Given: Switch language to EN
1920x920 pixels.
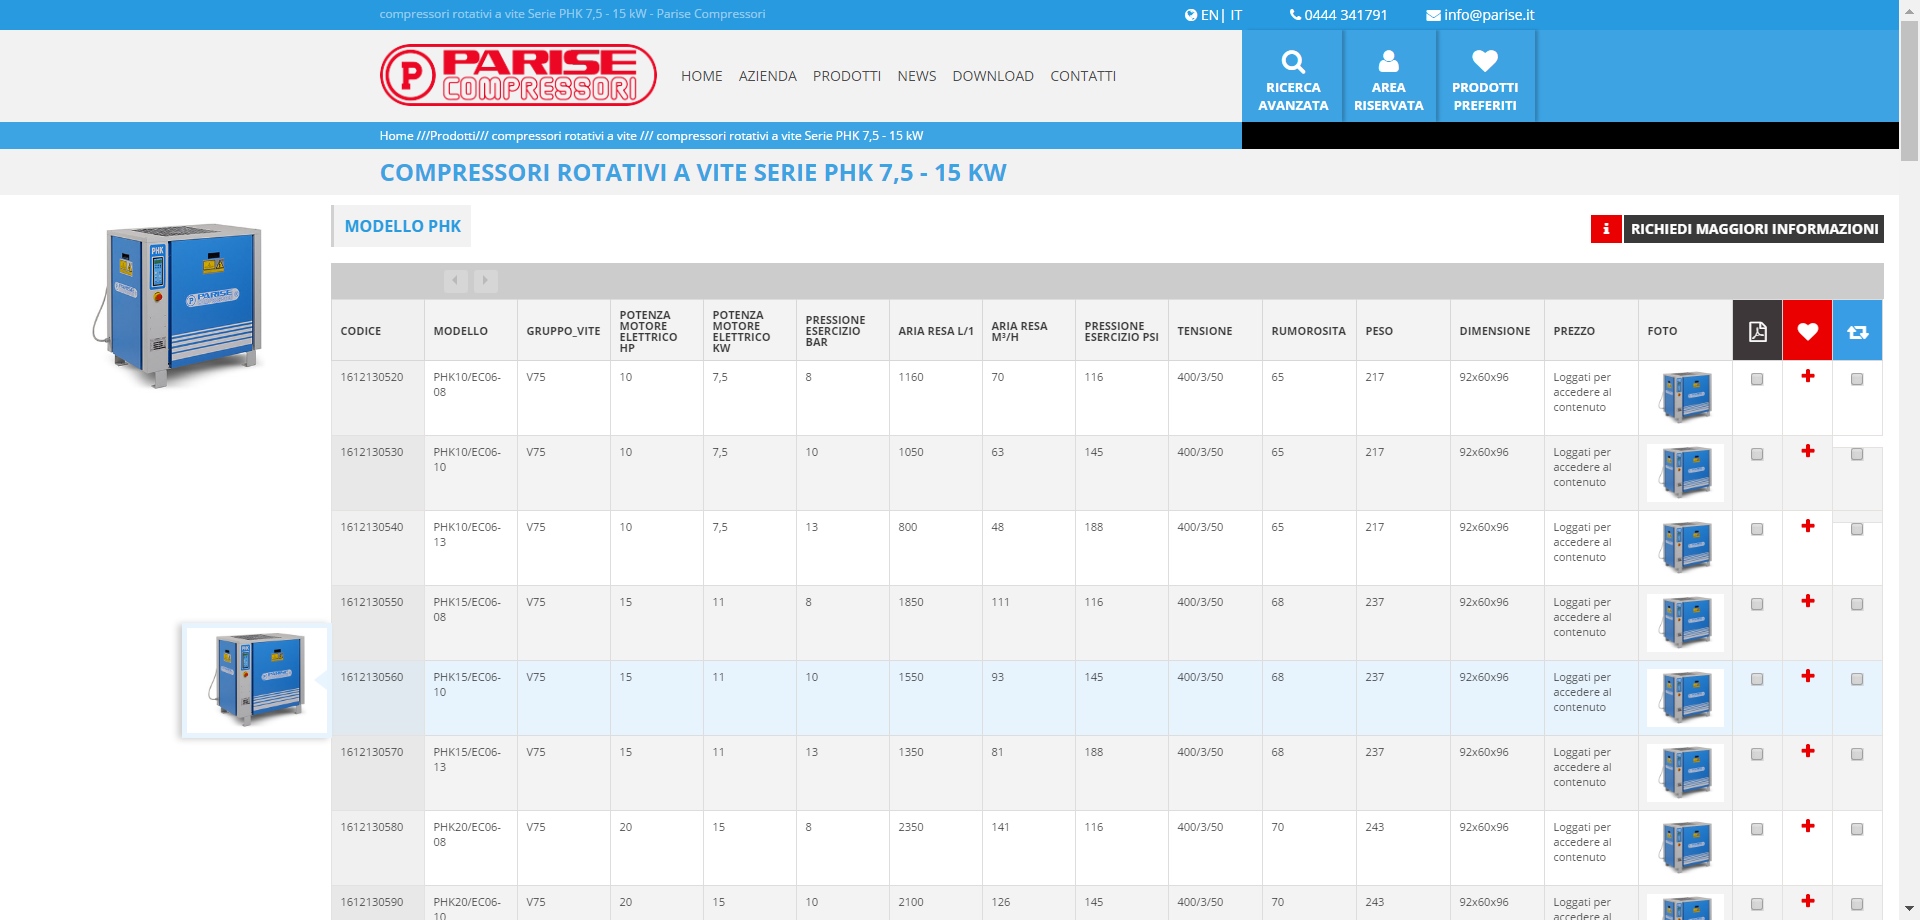Looking at the screenshot, I should click(1209, 15).
